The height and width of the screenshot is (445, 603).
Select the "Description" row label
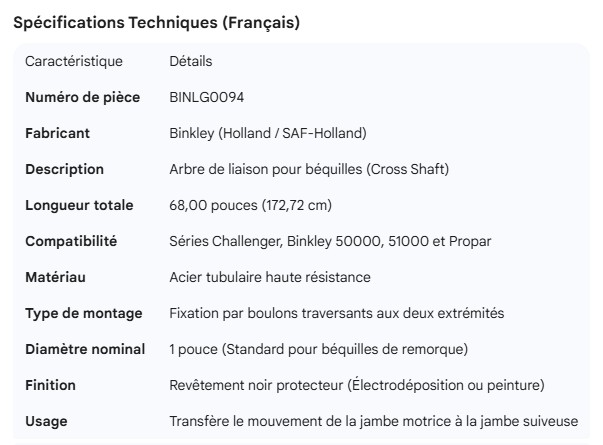coord(64,170)
